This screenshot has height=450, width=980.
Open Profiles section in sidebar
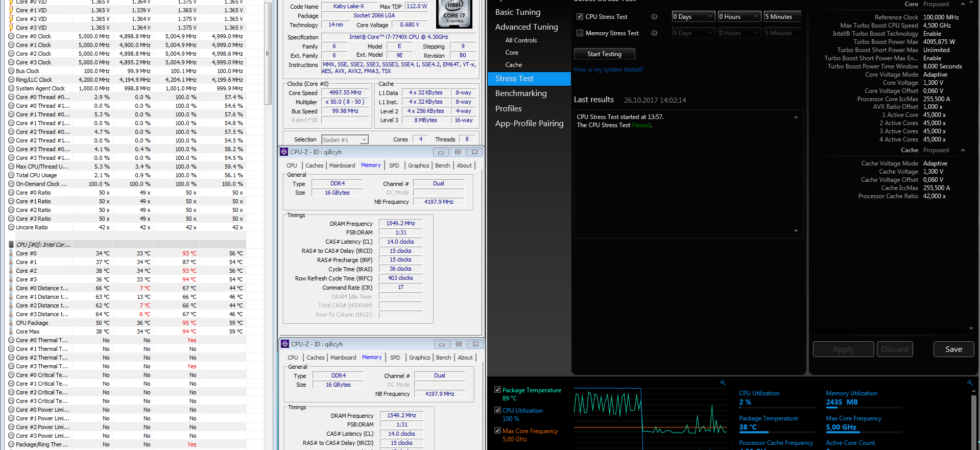point(508,108)
